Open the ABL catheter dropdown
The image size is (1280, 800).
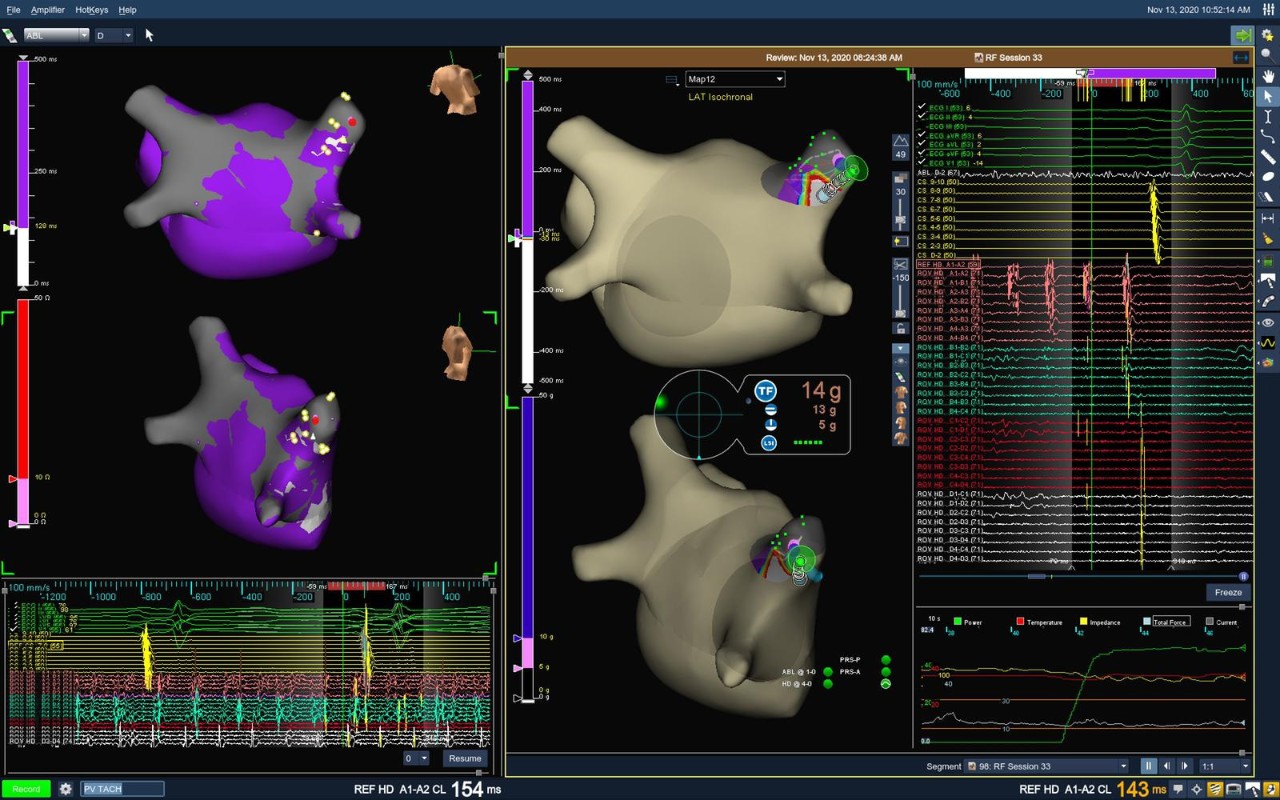pyautogui.click(x=56, y=35)
